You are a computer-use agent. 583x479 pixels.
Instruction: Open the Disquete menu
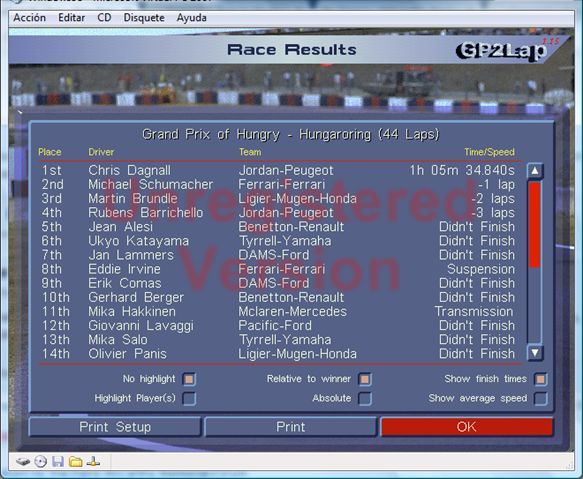click(144, 18)
